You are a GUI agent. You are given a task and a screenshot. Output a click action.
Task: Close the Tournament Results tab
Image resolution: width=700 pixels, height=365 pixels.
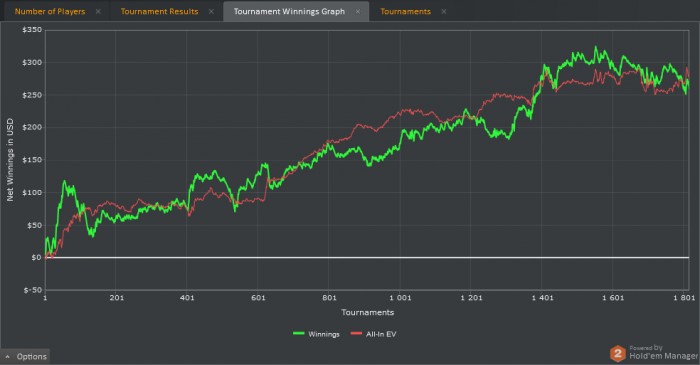(211, 12)
